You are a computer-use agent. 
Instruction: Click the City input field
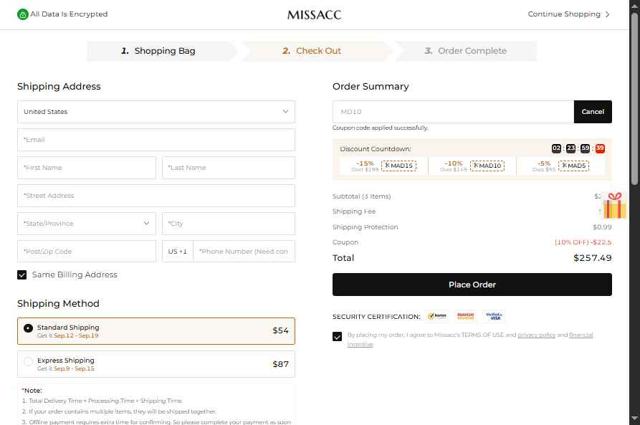coord(229,223)
